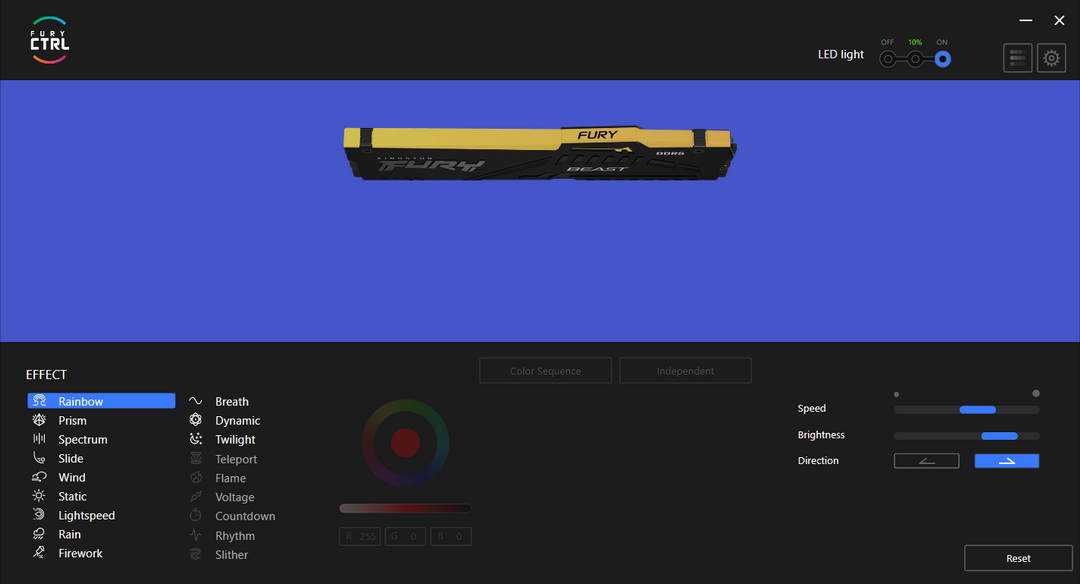Pick the Flame effect label
Viewport: 1080px width, 584px height.
(230, 478)
